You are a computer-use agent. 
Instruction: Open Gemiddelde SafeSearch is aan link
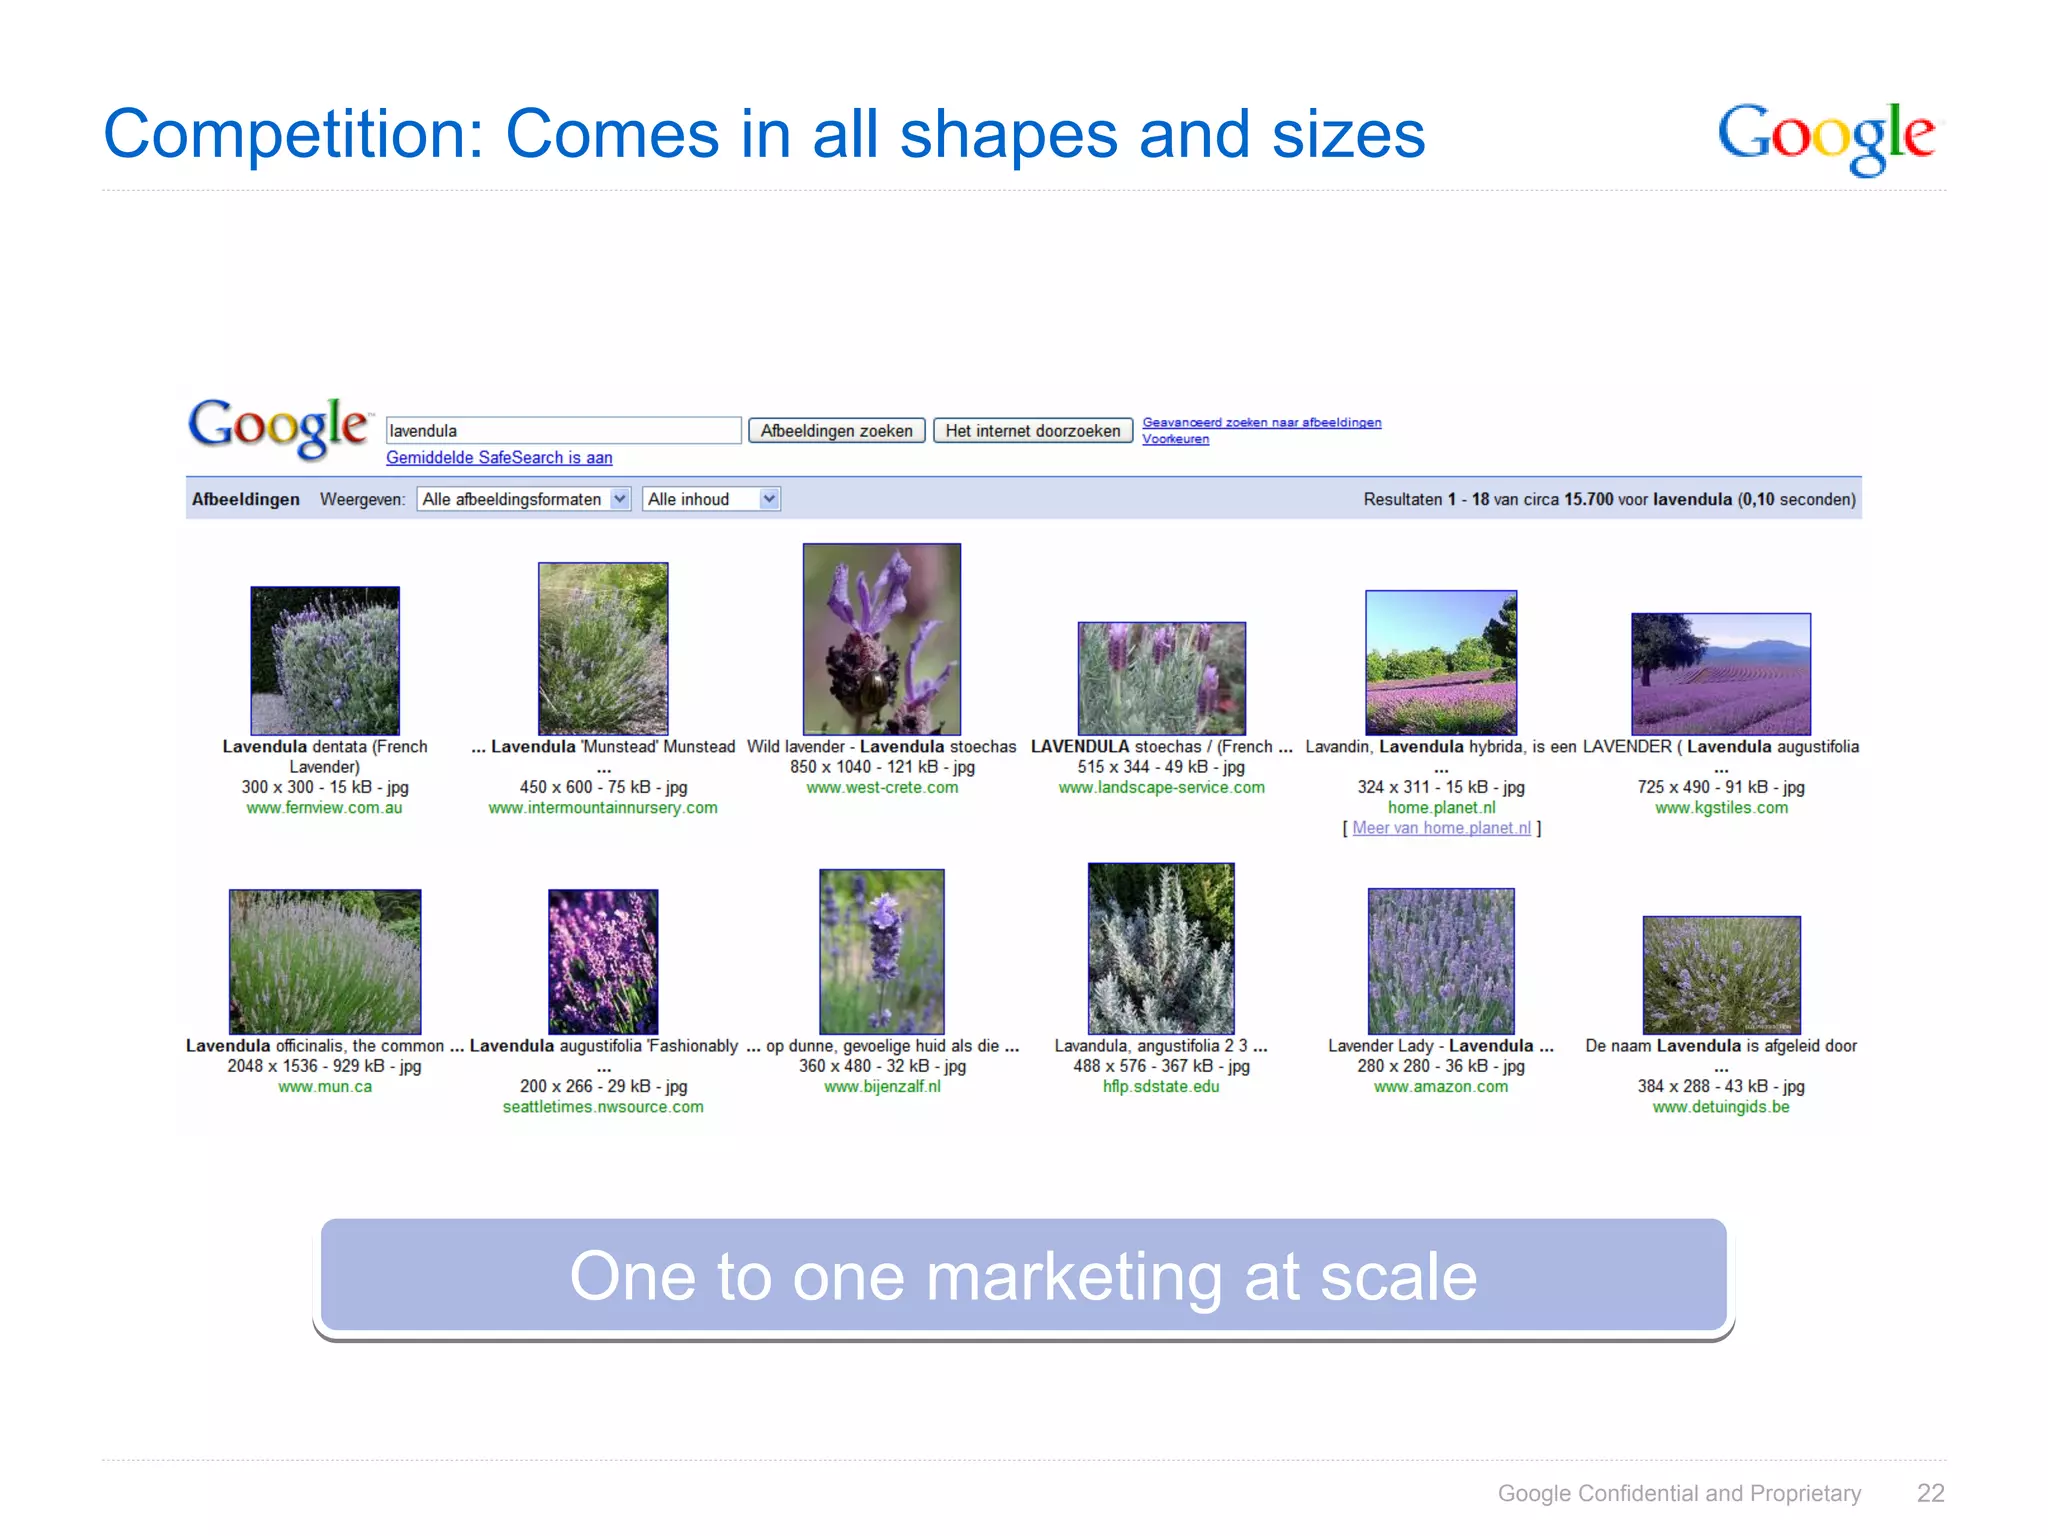click(499, 458)
